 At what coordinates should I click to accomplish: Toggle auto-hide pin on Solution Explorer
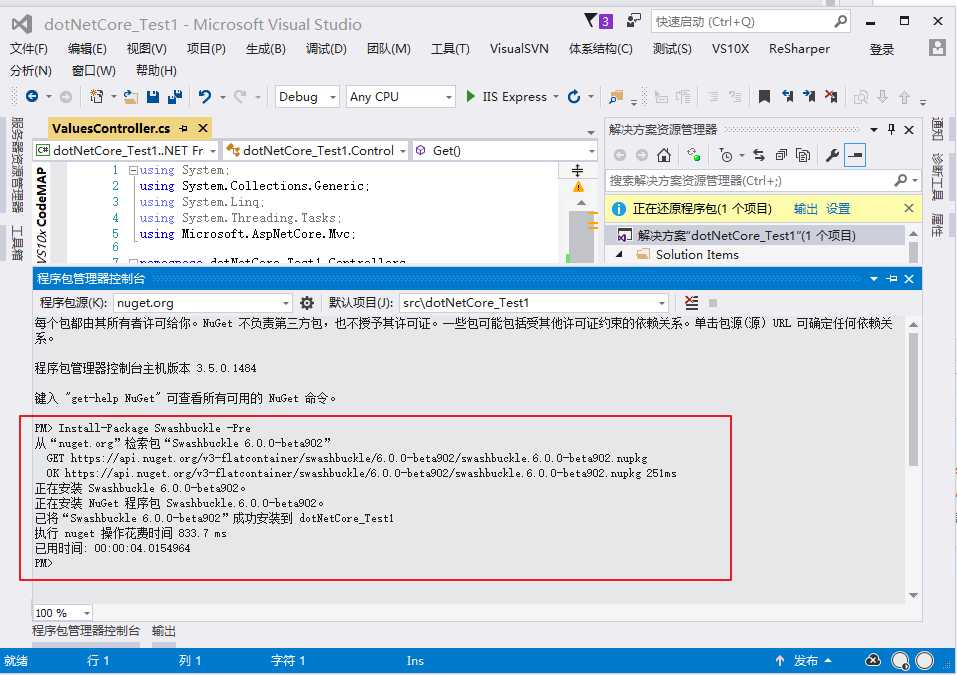892,129
